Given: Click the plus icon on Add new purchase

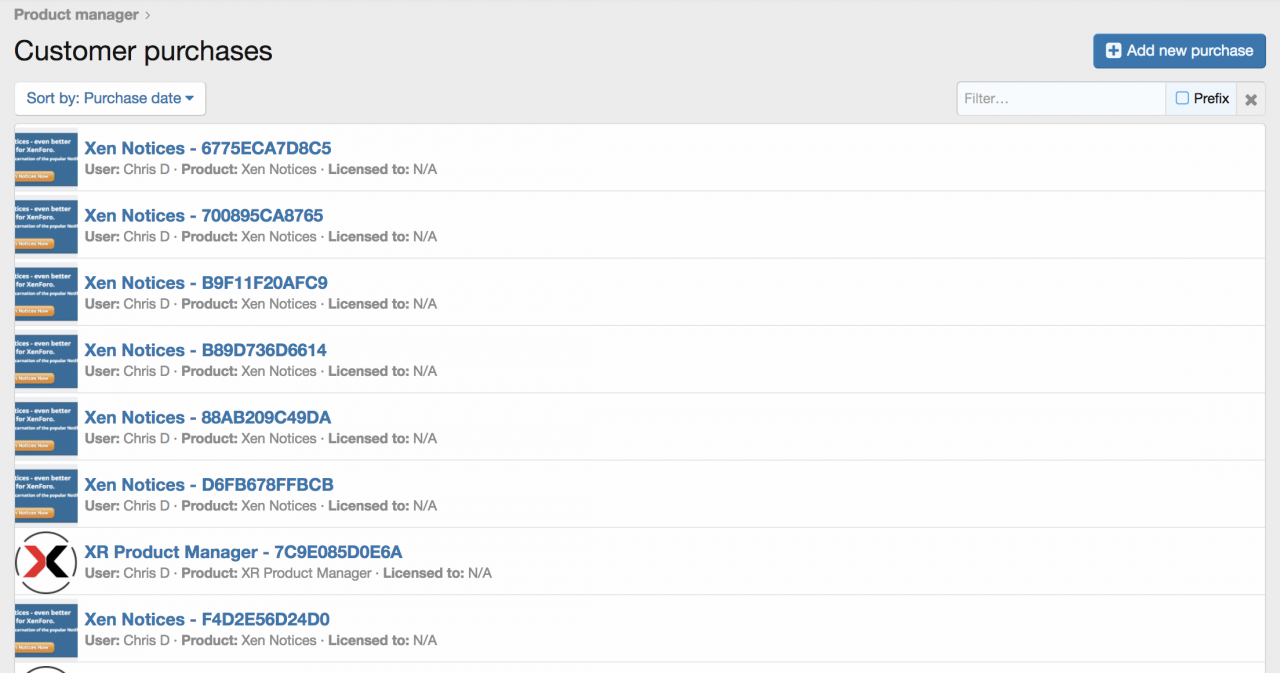Looking at the screenshot, I should pos(1113,51).
